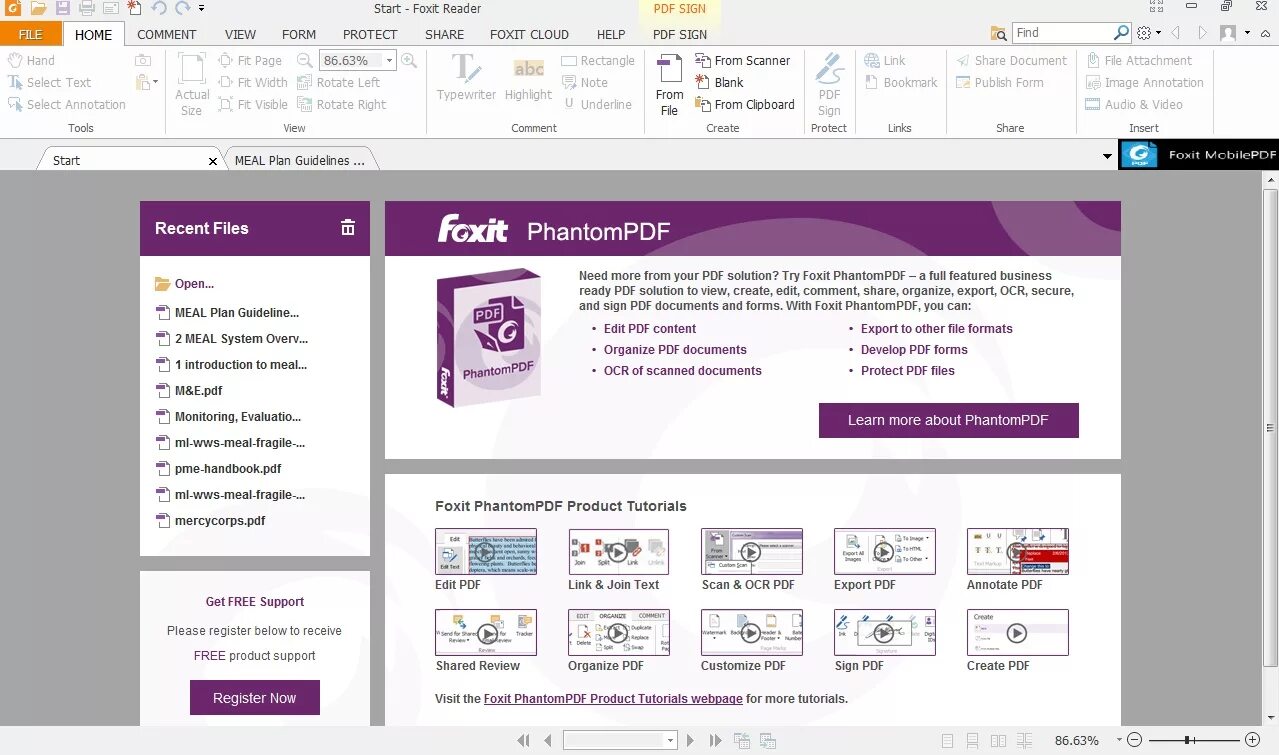
Task: Choose the Select Text tool
Action: [x=49, y=82]
